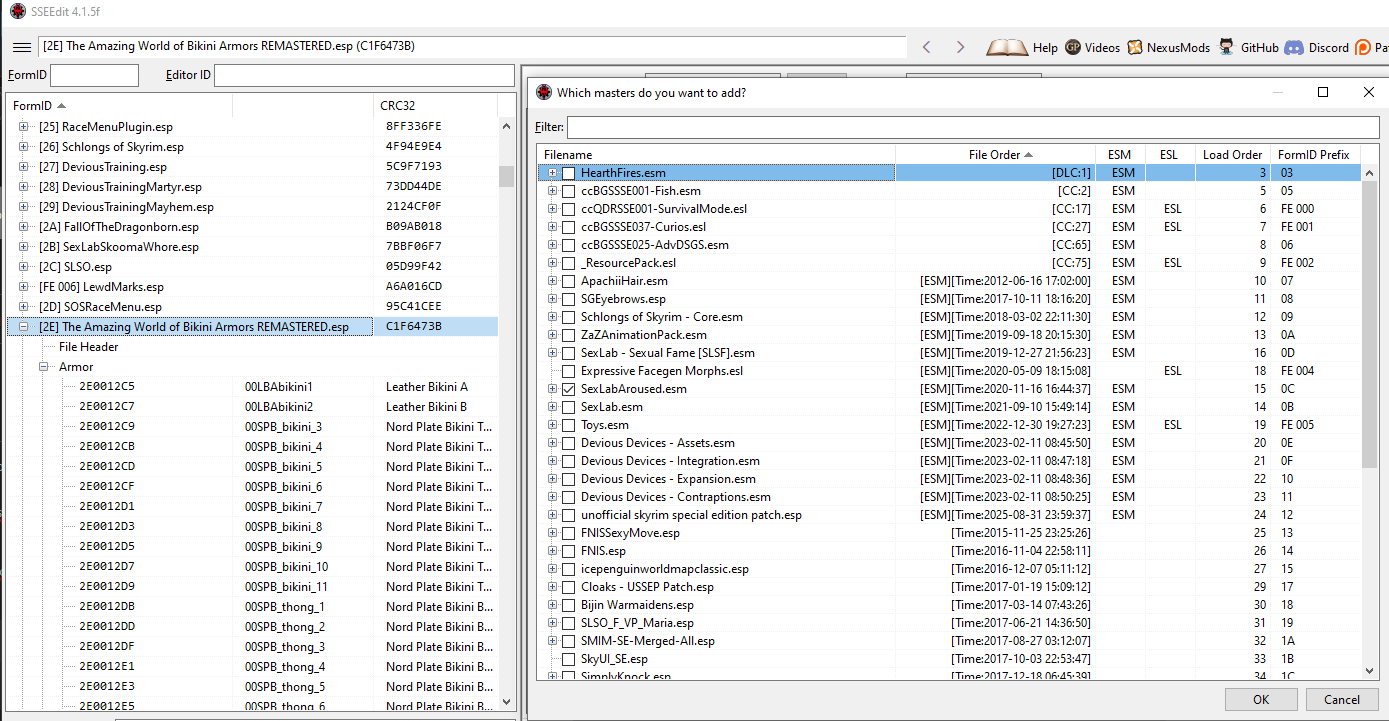Click the FormID input field
The height and width of the screenshot is (721, 1389).
94,75
